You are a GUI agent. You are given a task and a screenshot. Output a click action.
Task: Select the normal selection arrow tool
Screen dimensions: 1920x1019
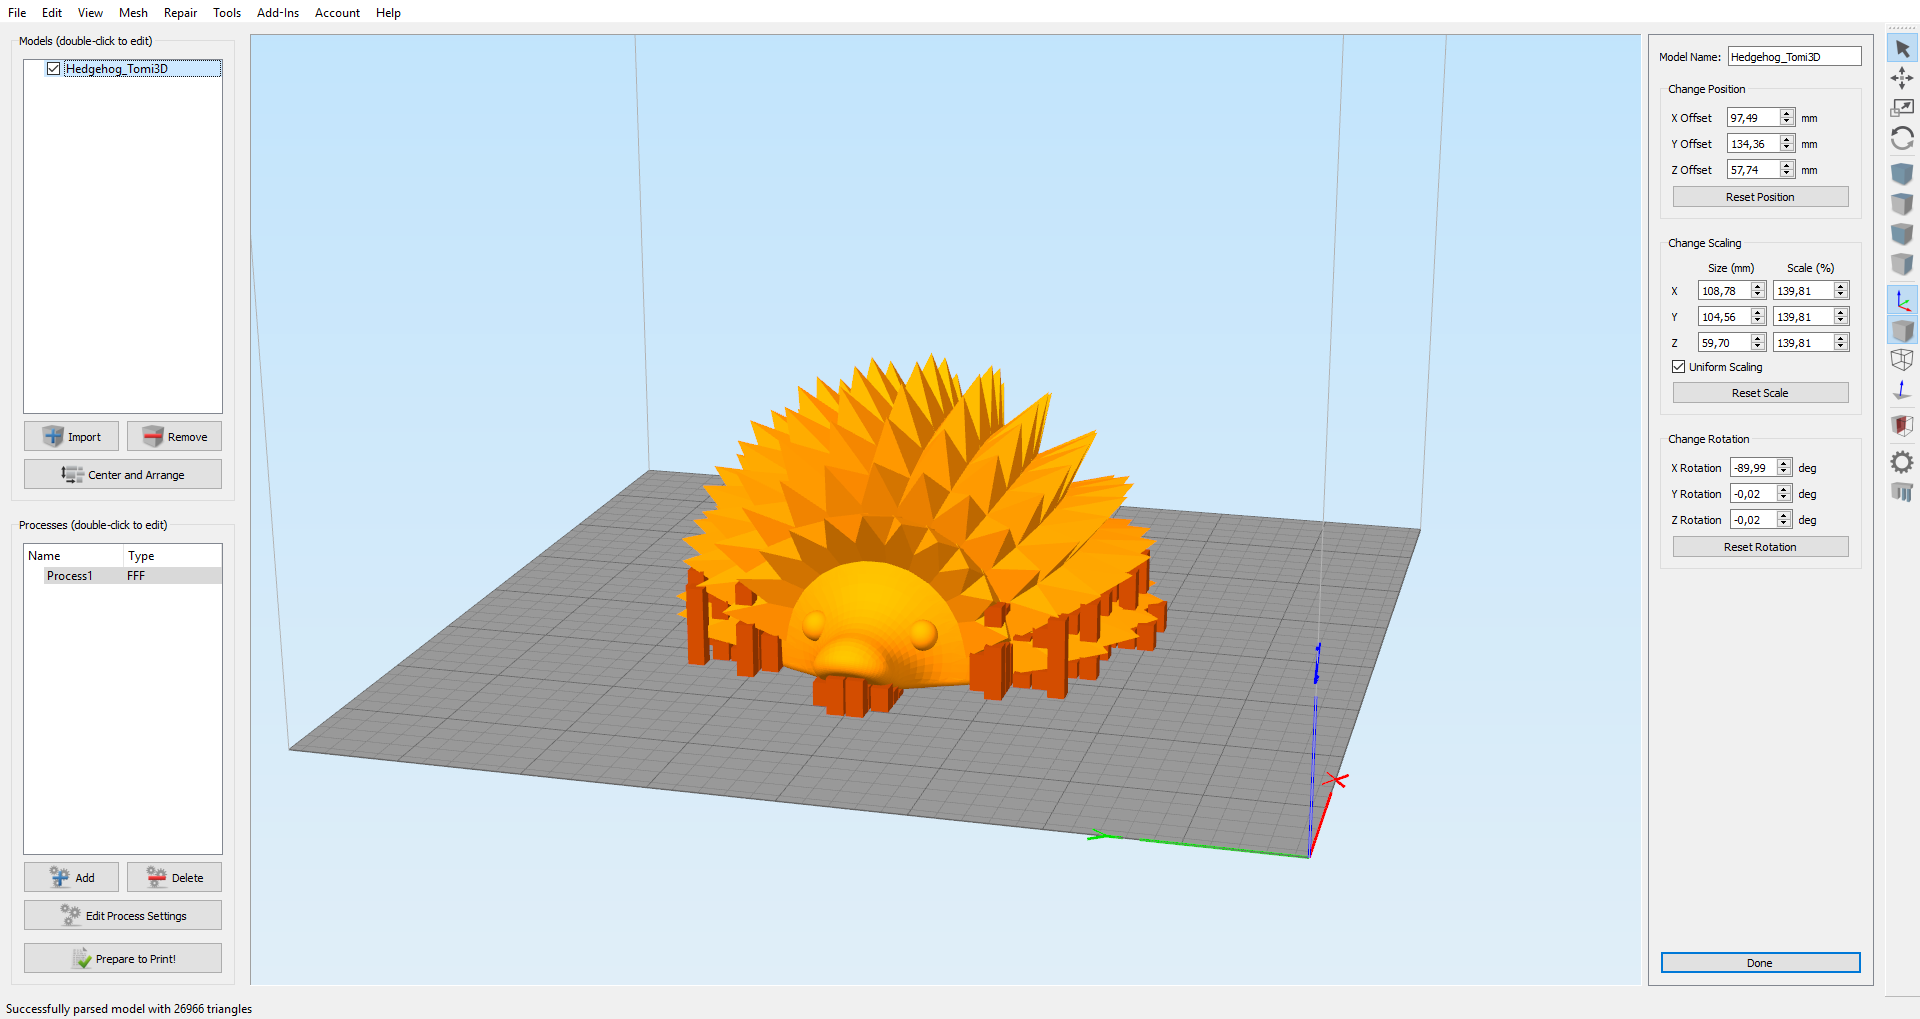pyautogui.click(x=1902, y=48)
